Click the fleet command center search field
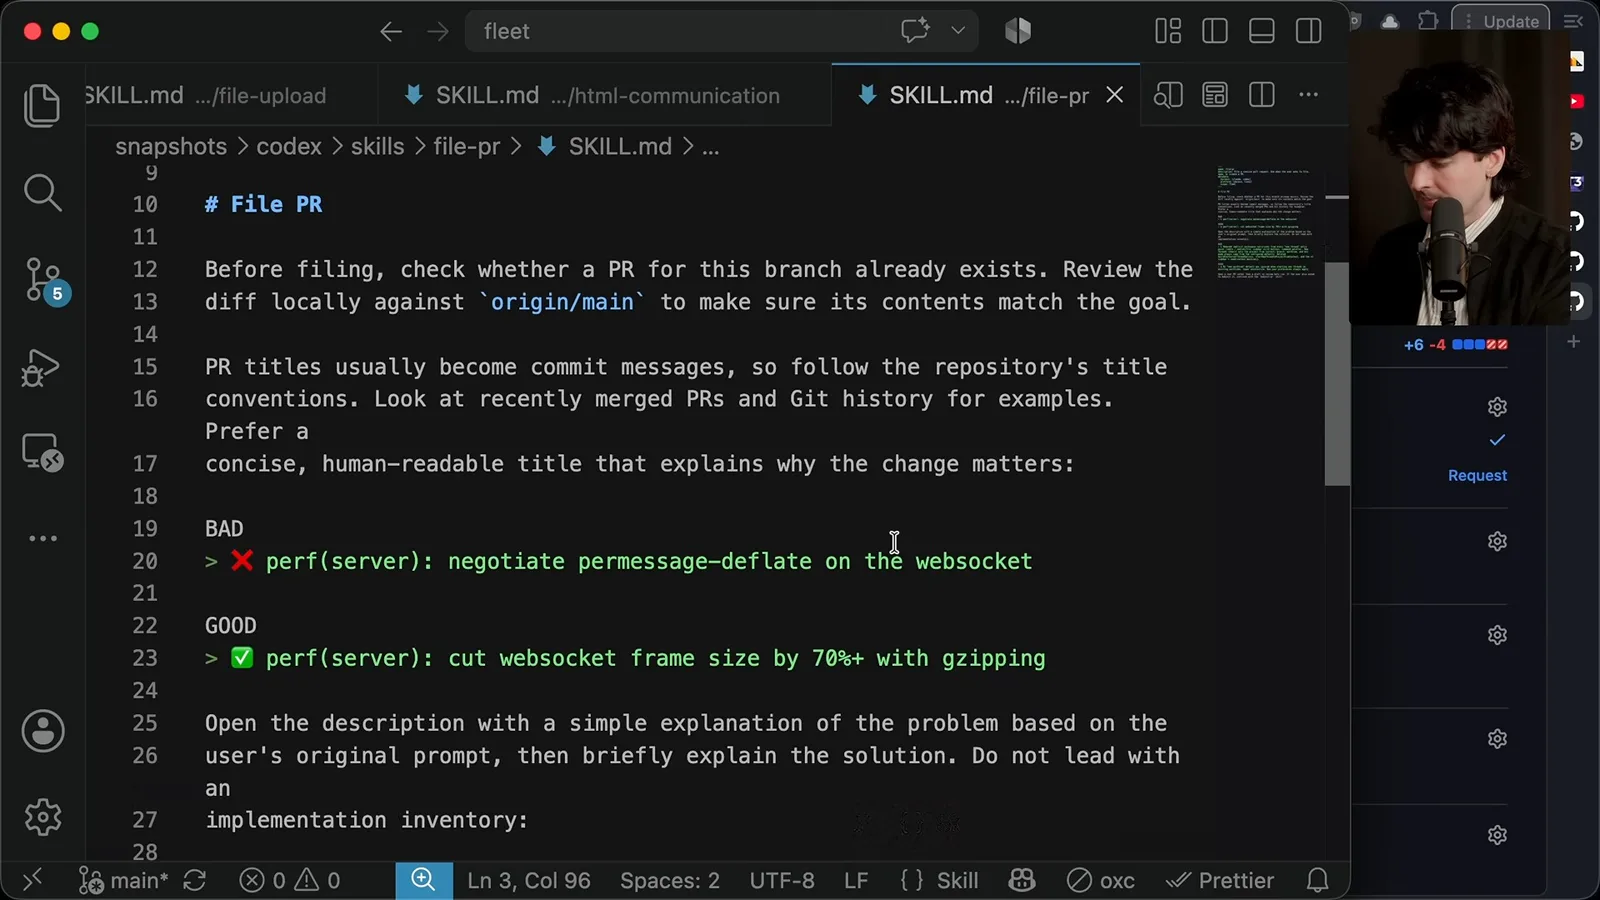This screenshot has height=900, width=1600. coord(721,31)
